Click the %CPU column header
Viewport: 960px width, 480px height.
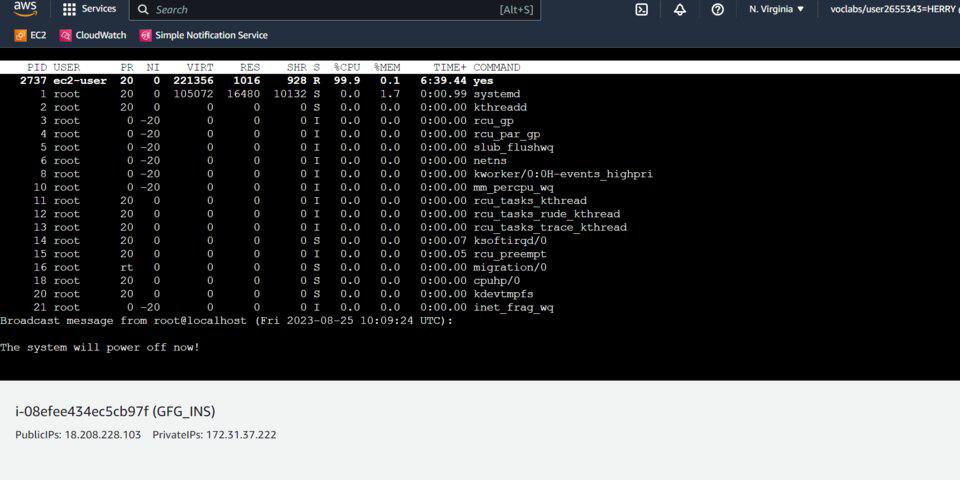347,67
